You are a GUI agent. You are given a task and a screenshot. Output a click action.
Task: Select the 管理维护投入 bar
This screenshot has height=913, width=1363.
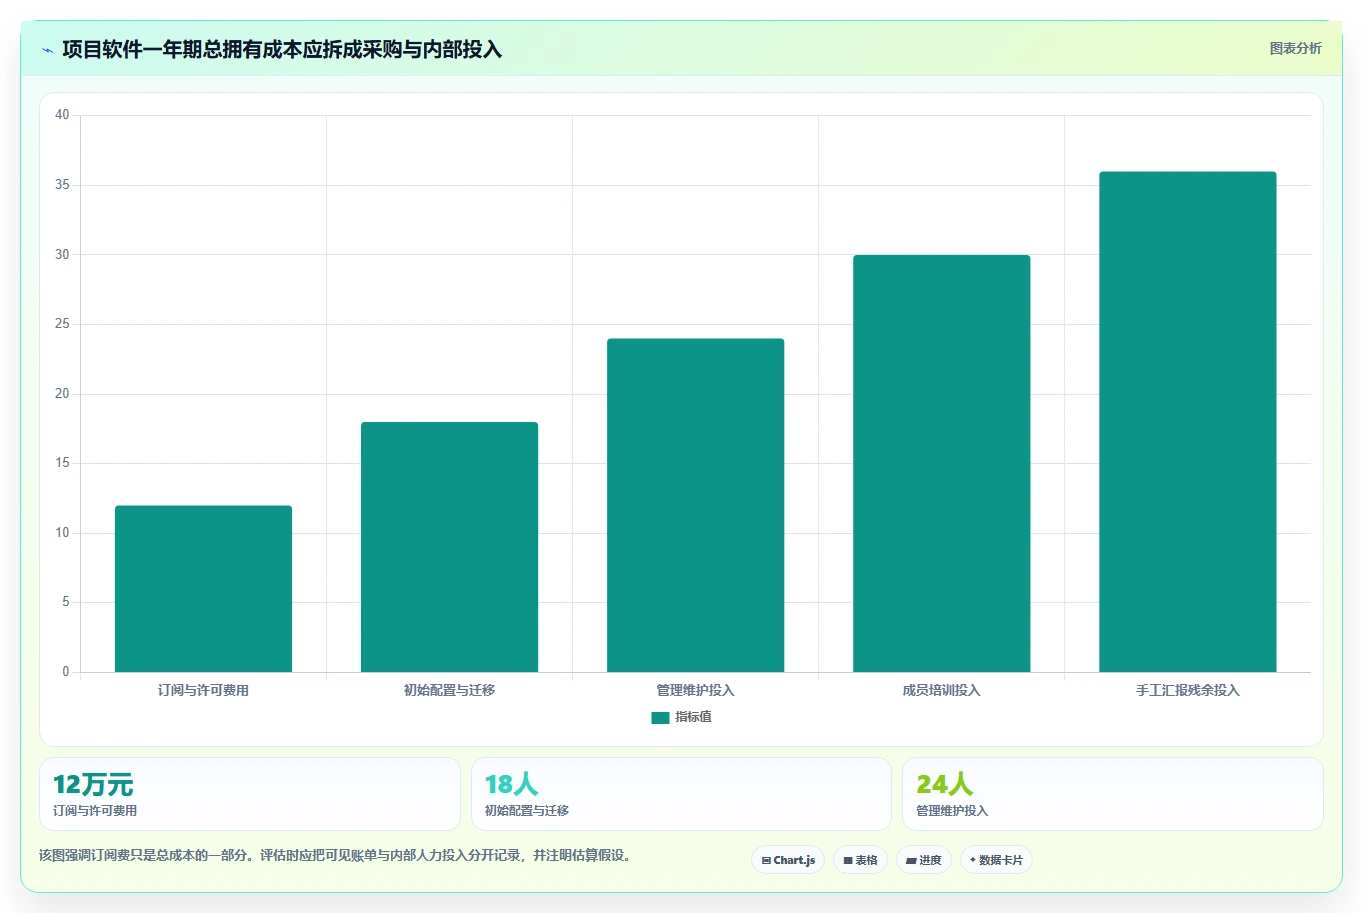pyautogui.click(x=695, y=505)
